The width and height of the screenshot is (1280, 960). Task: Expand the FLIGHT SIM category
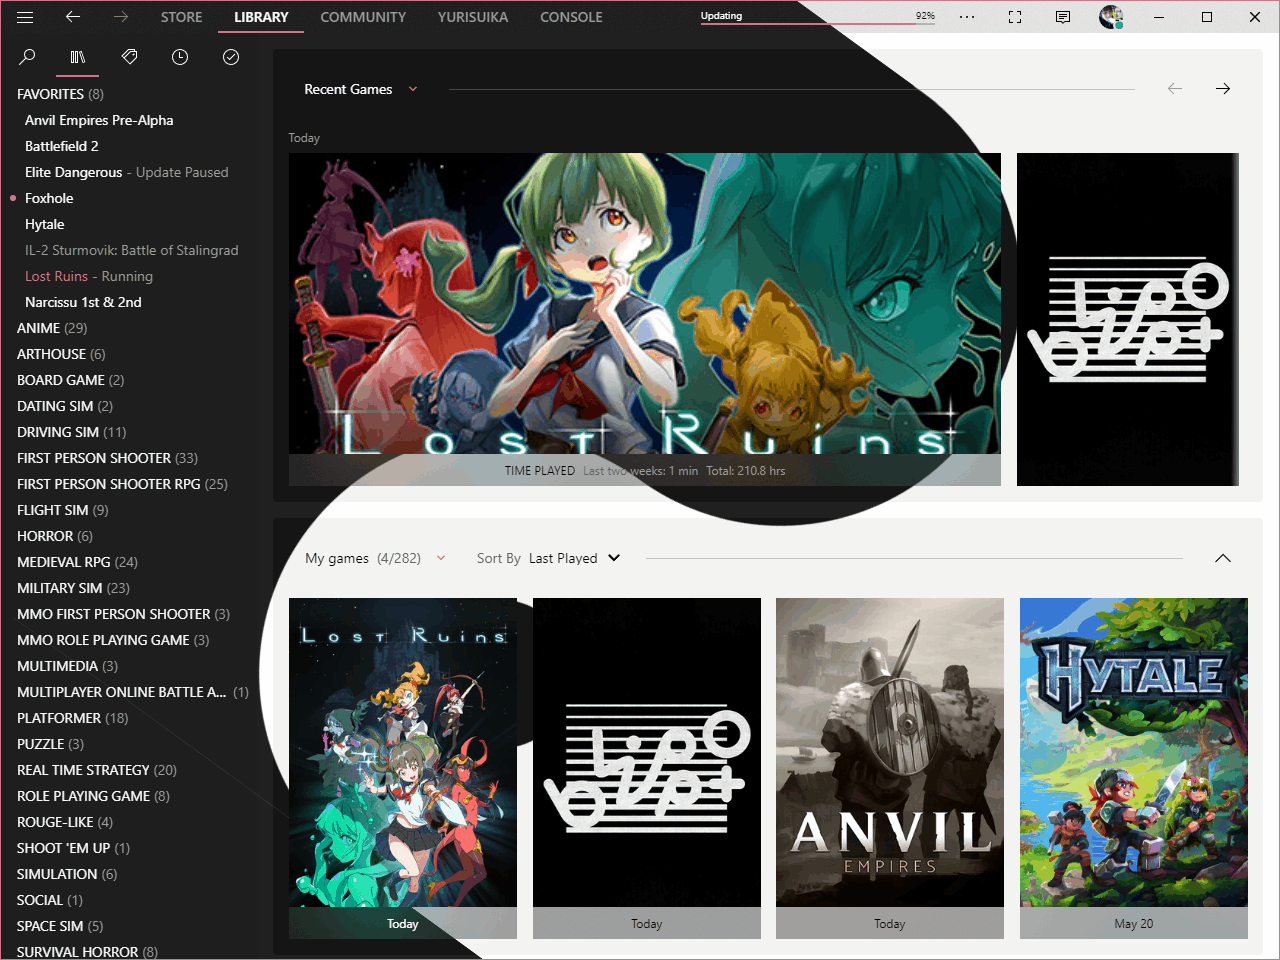point(63,510)
